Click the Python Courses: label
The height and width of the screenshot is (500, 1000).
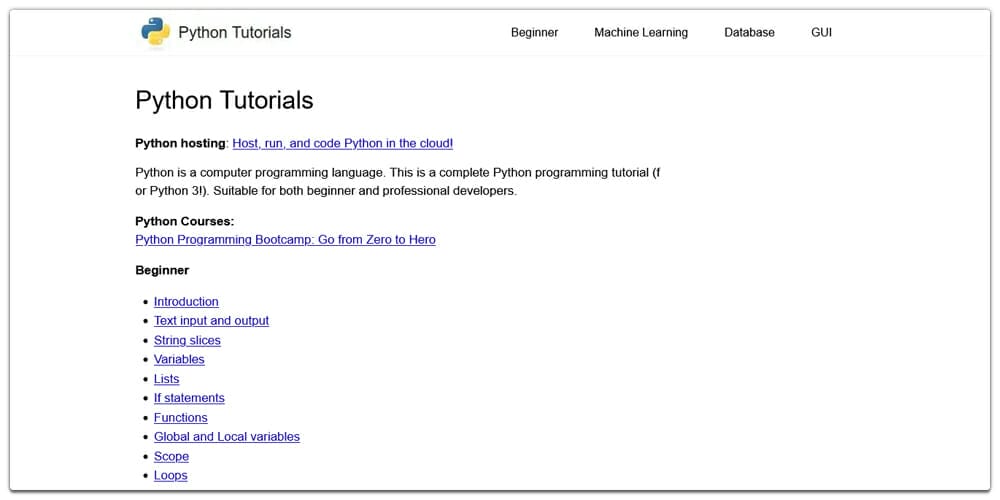(185, 221)
